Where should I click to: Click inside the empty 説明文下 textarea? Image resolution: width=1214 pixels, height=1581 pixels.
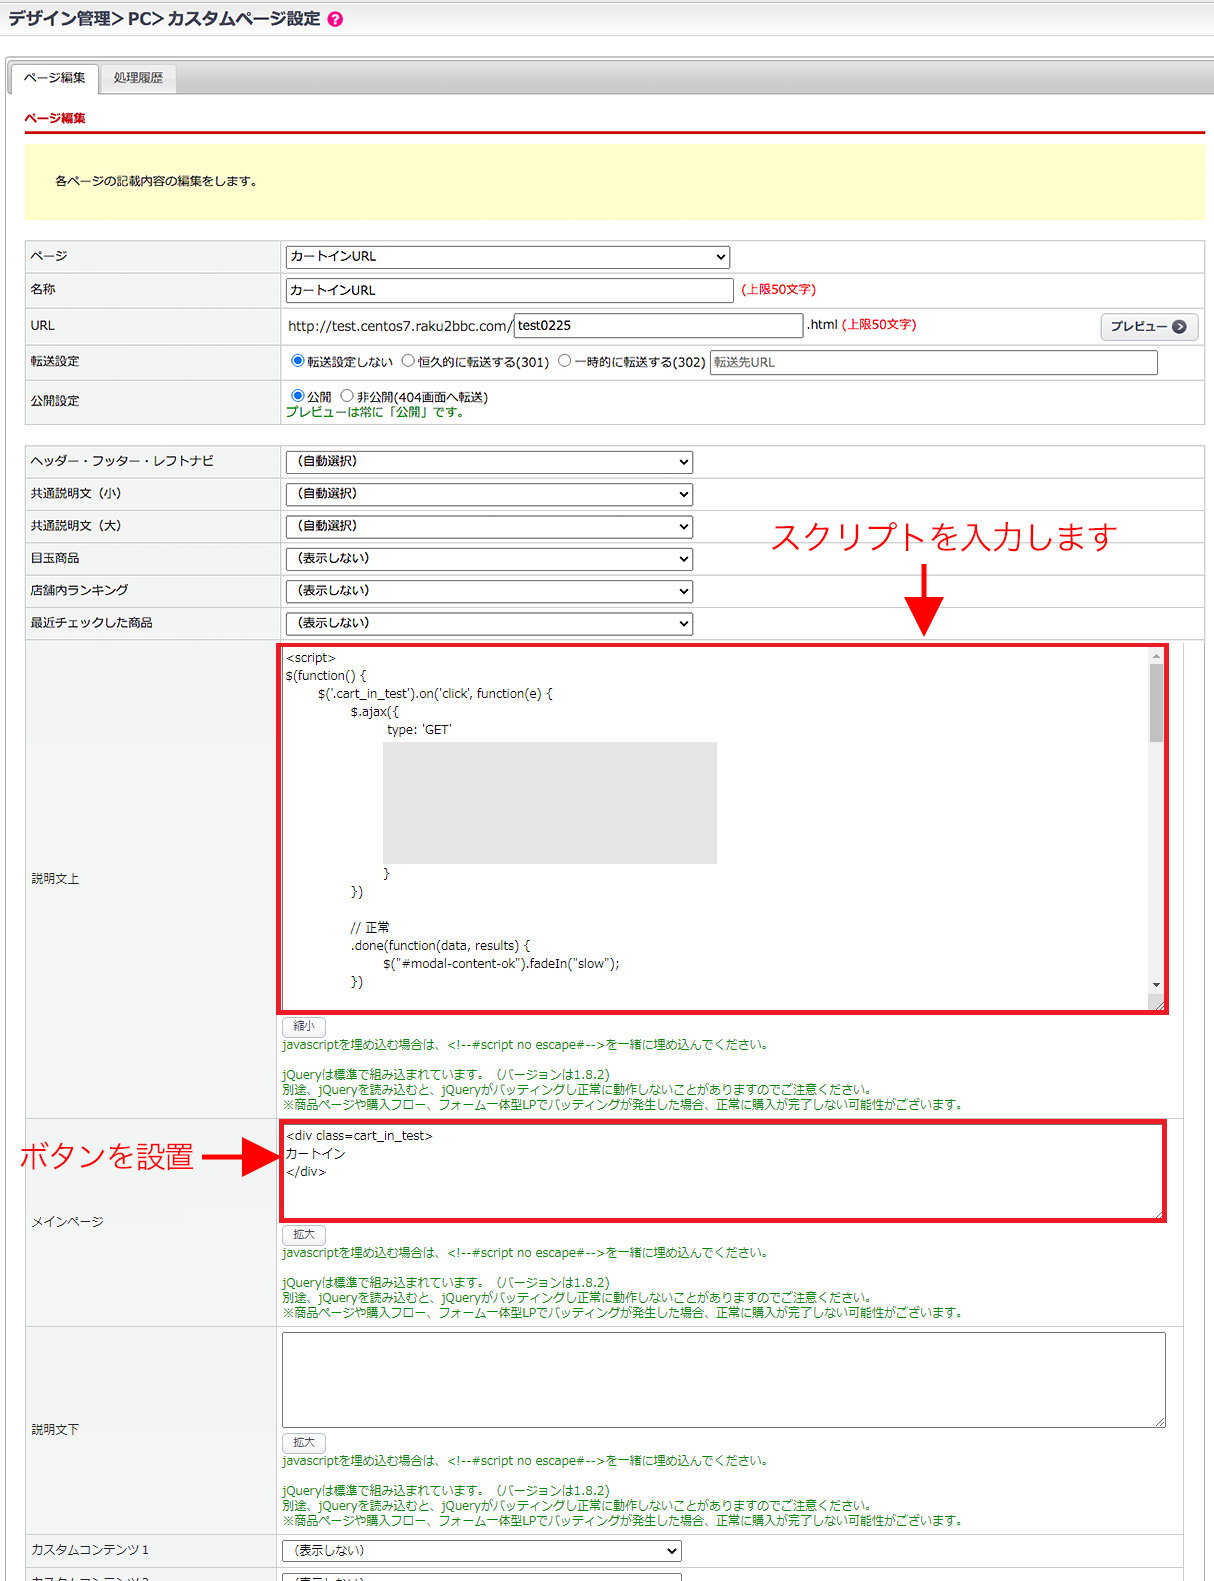[723, 1380]
